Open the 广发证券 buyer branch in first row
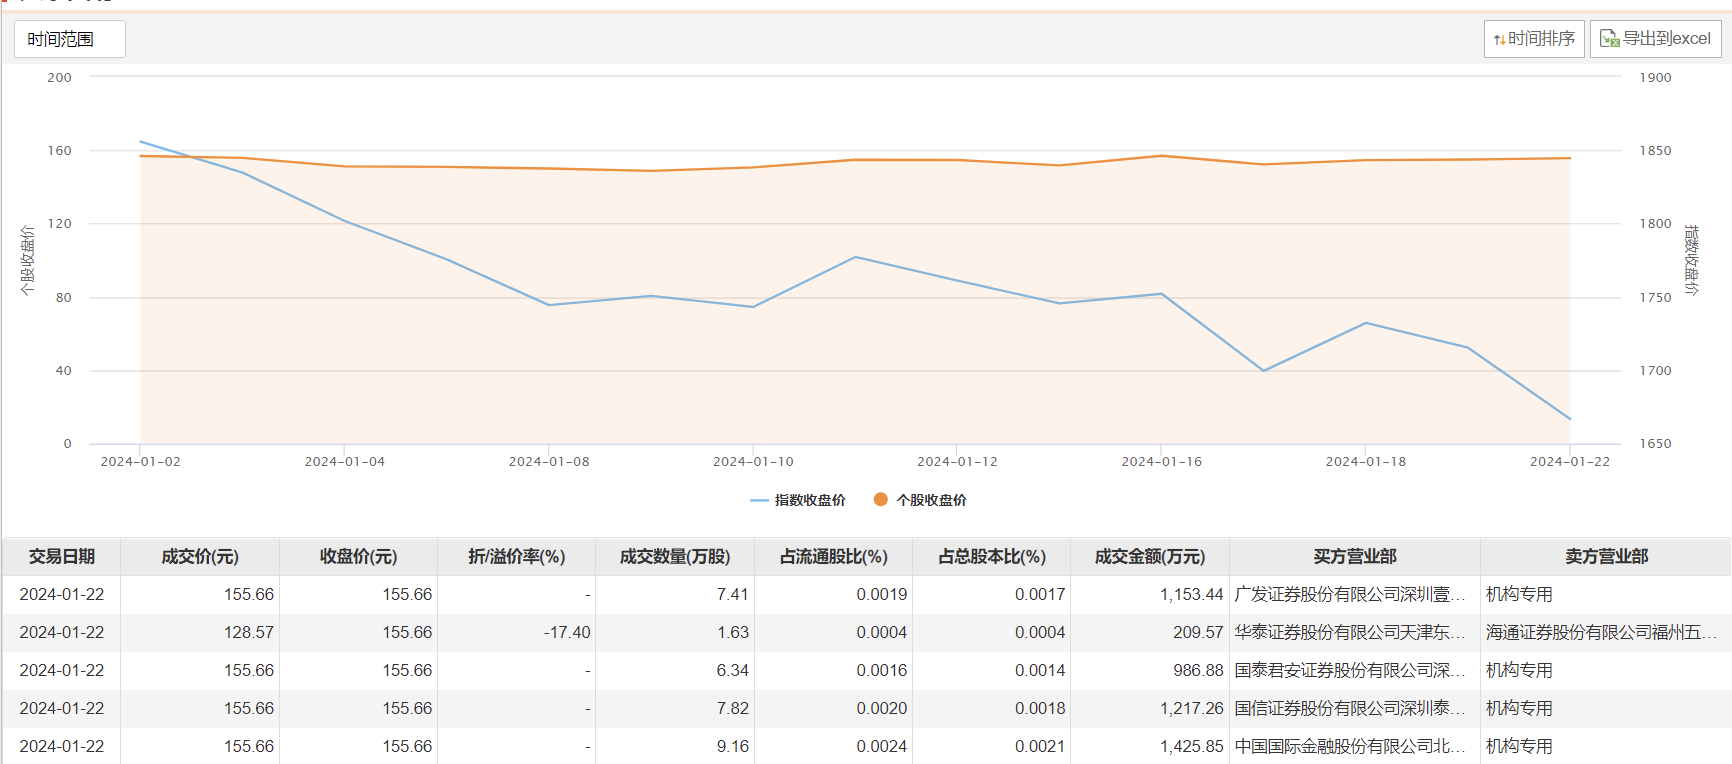Viewport: 1732px width, 764px height. [1349, 594]
